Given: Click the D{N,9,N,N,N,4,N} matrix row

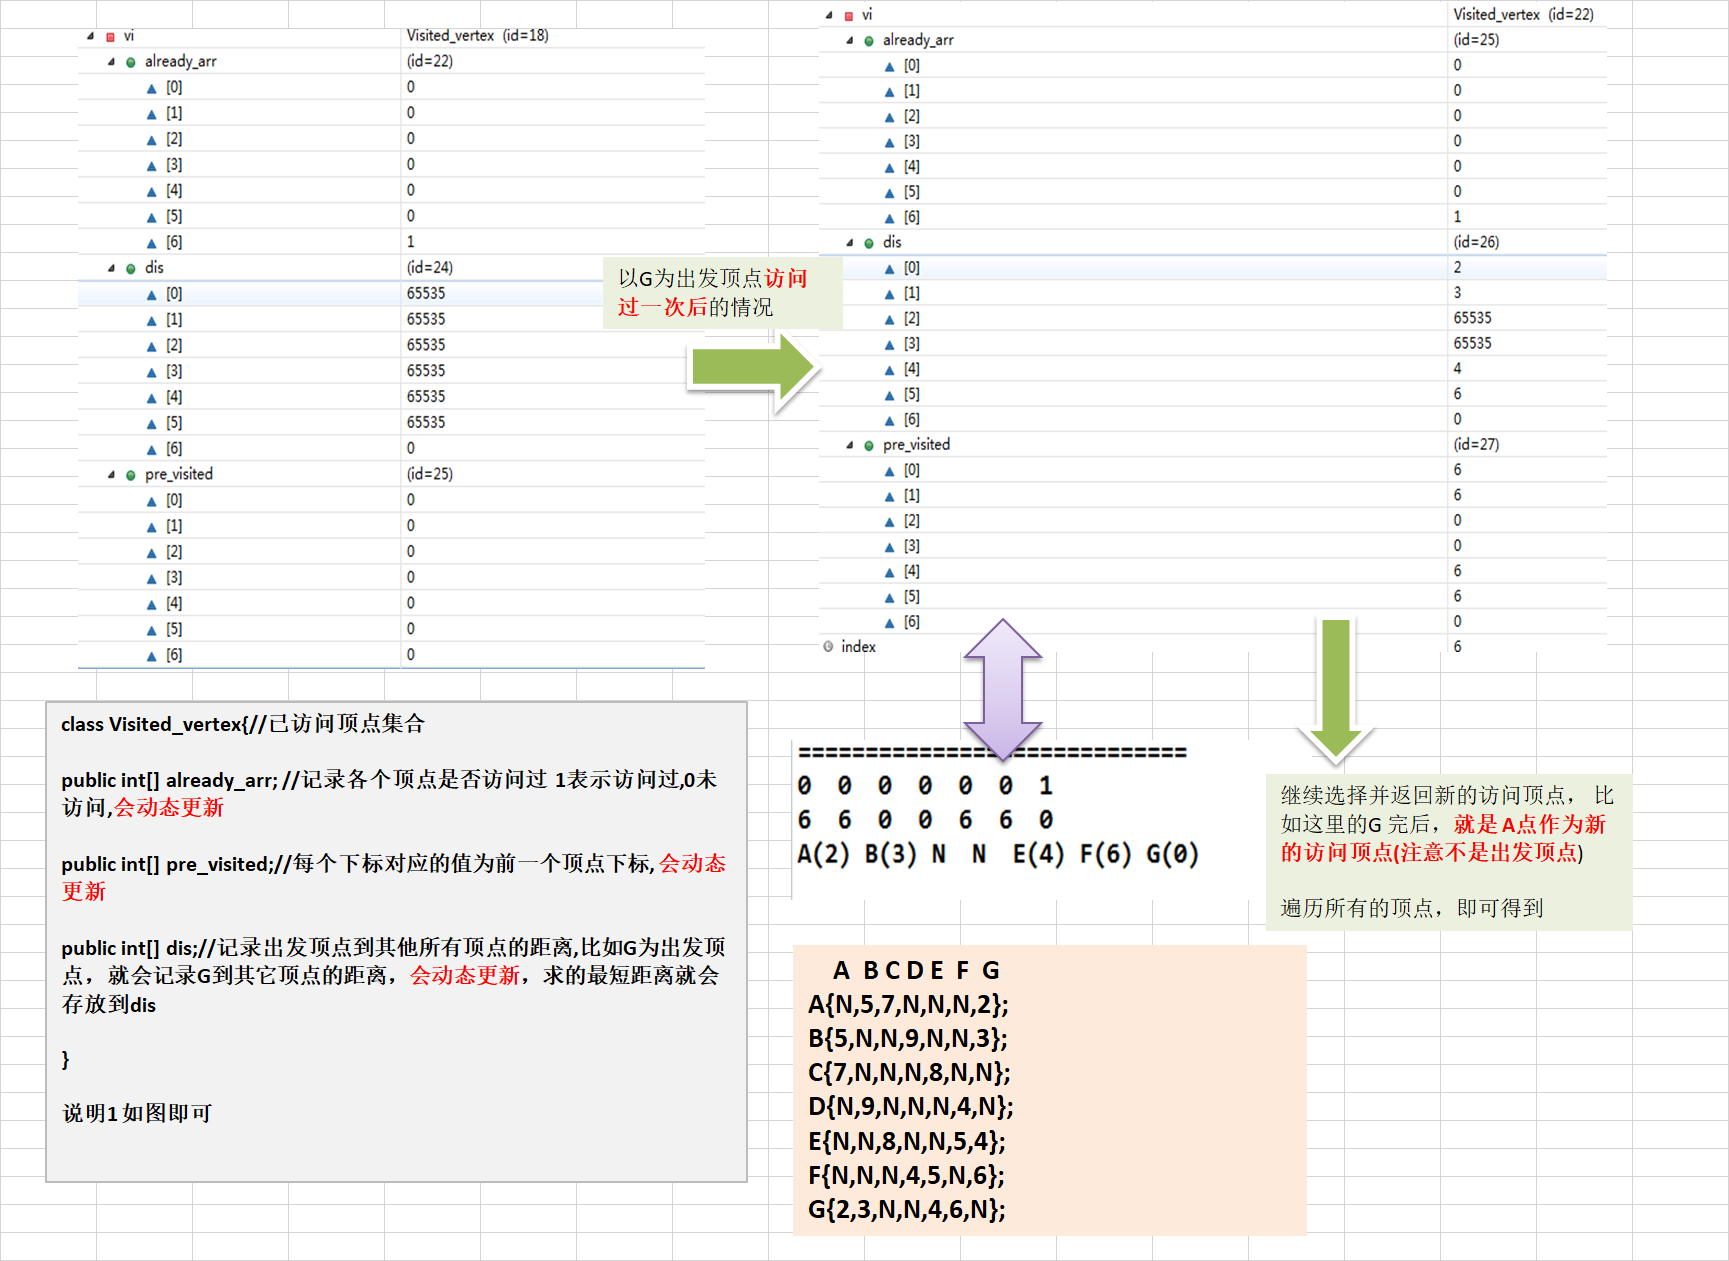Looking at the screenshot, I should [911, 1106].
